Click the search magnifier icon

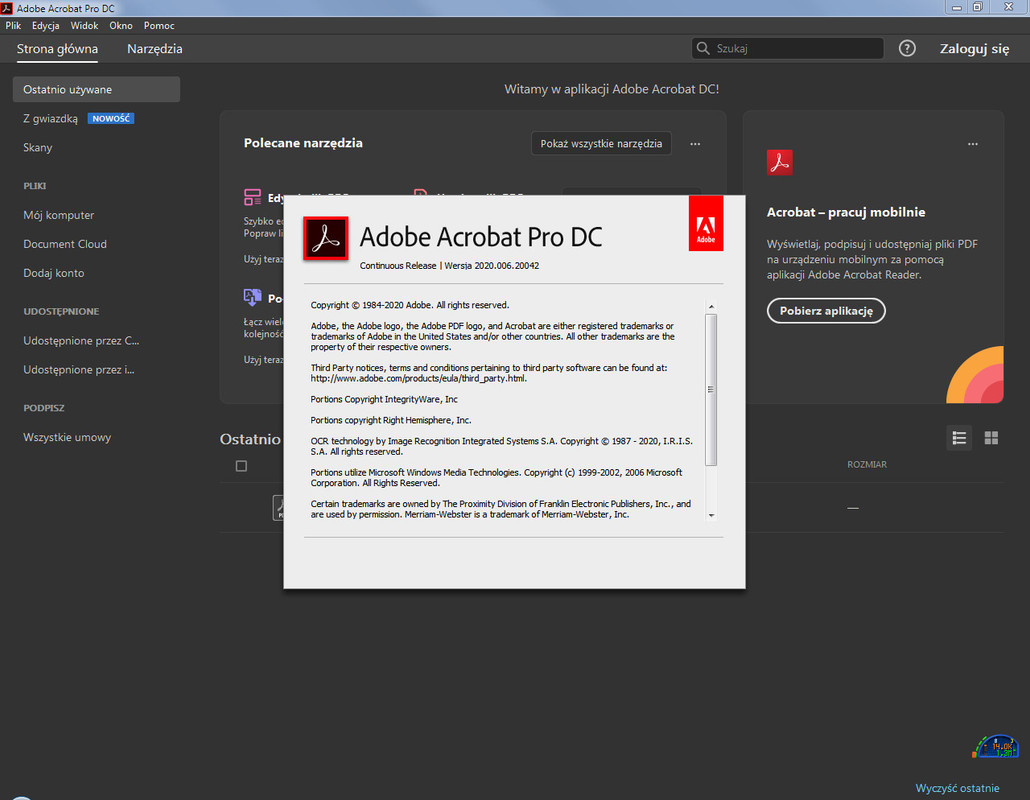click(703, 48)
